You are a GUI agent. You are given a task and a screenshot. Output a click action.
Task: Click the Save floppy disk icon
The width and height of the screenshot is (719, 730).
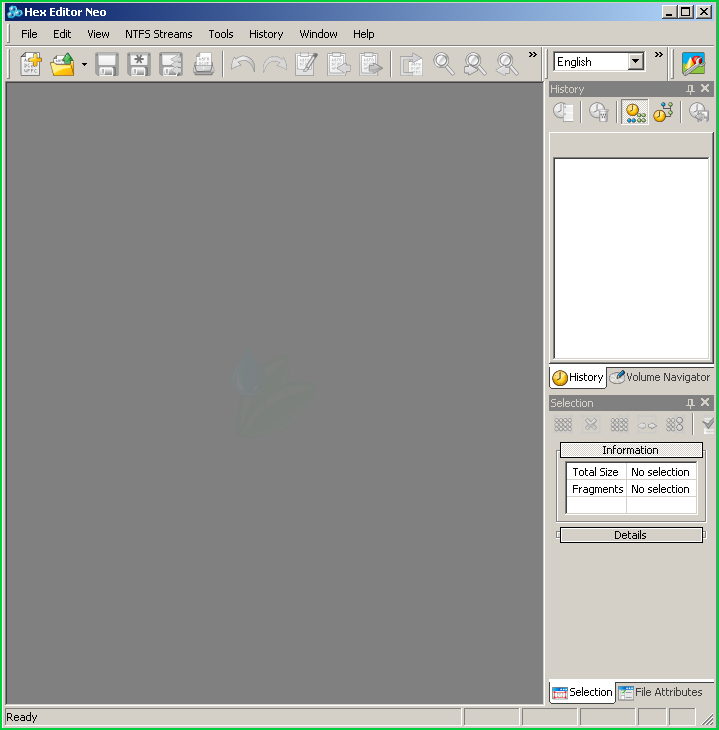pyautogui.click(x=107, y=64)
